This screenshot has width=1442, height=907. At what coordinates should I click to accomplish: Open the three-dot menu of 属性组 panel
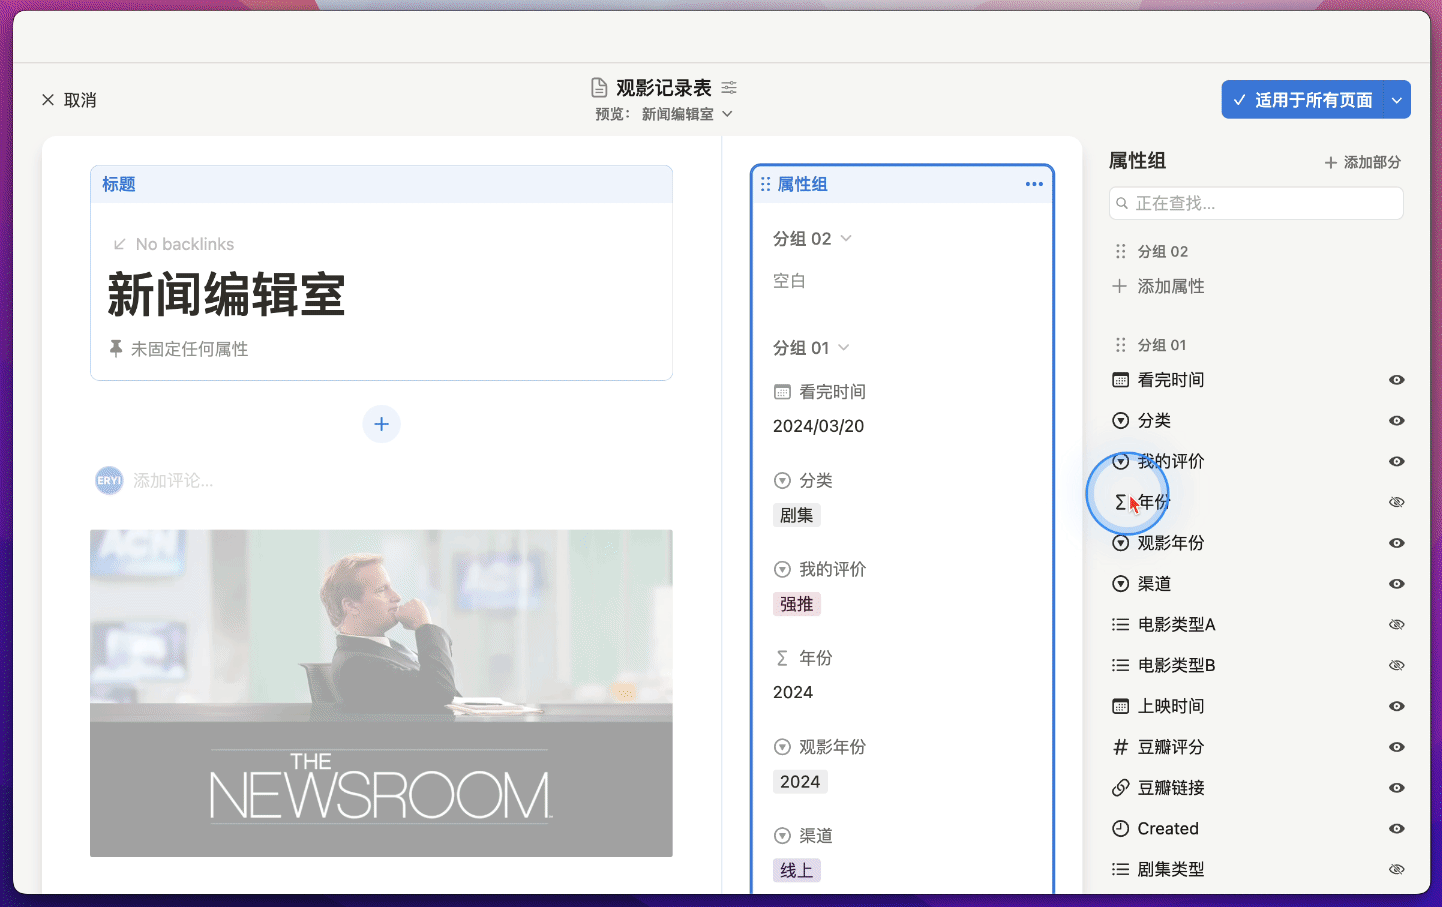(x=1034, y=184)
